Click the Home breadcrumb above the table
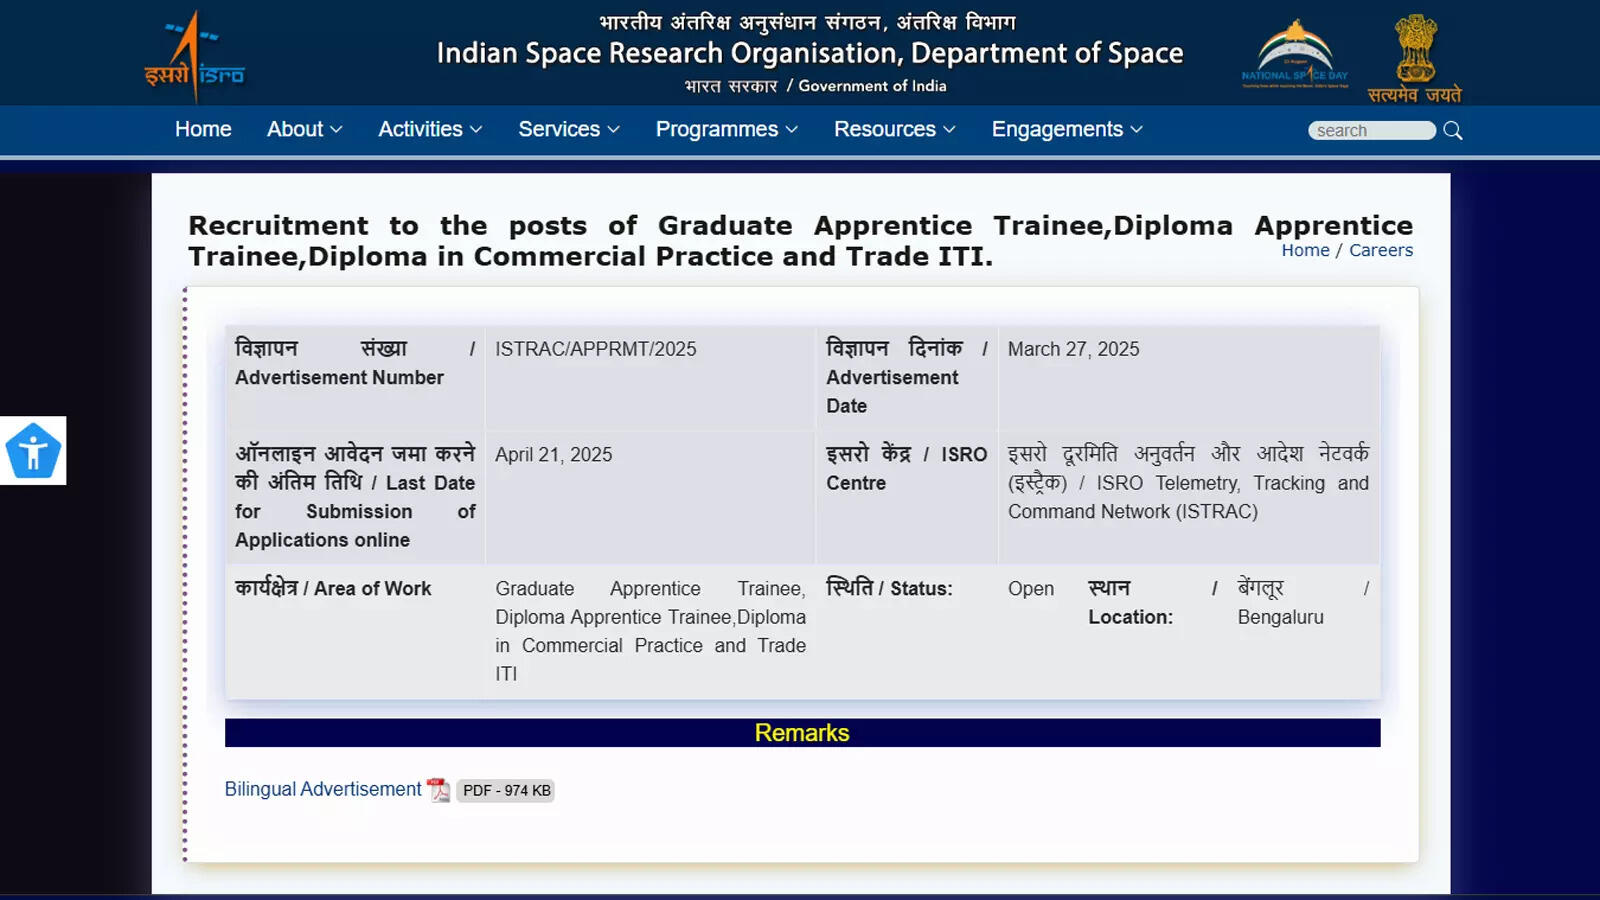This screenshot has height=900, width=1600. (1305, 250)
